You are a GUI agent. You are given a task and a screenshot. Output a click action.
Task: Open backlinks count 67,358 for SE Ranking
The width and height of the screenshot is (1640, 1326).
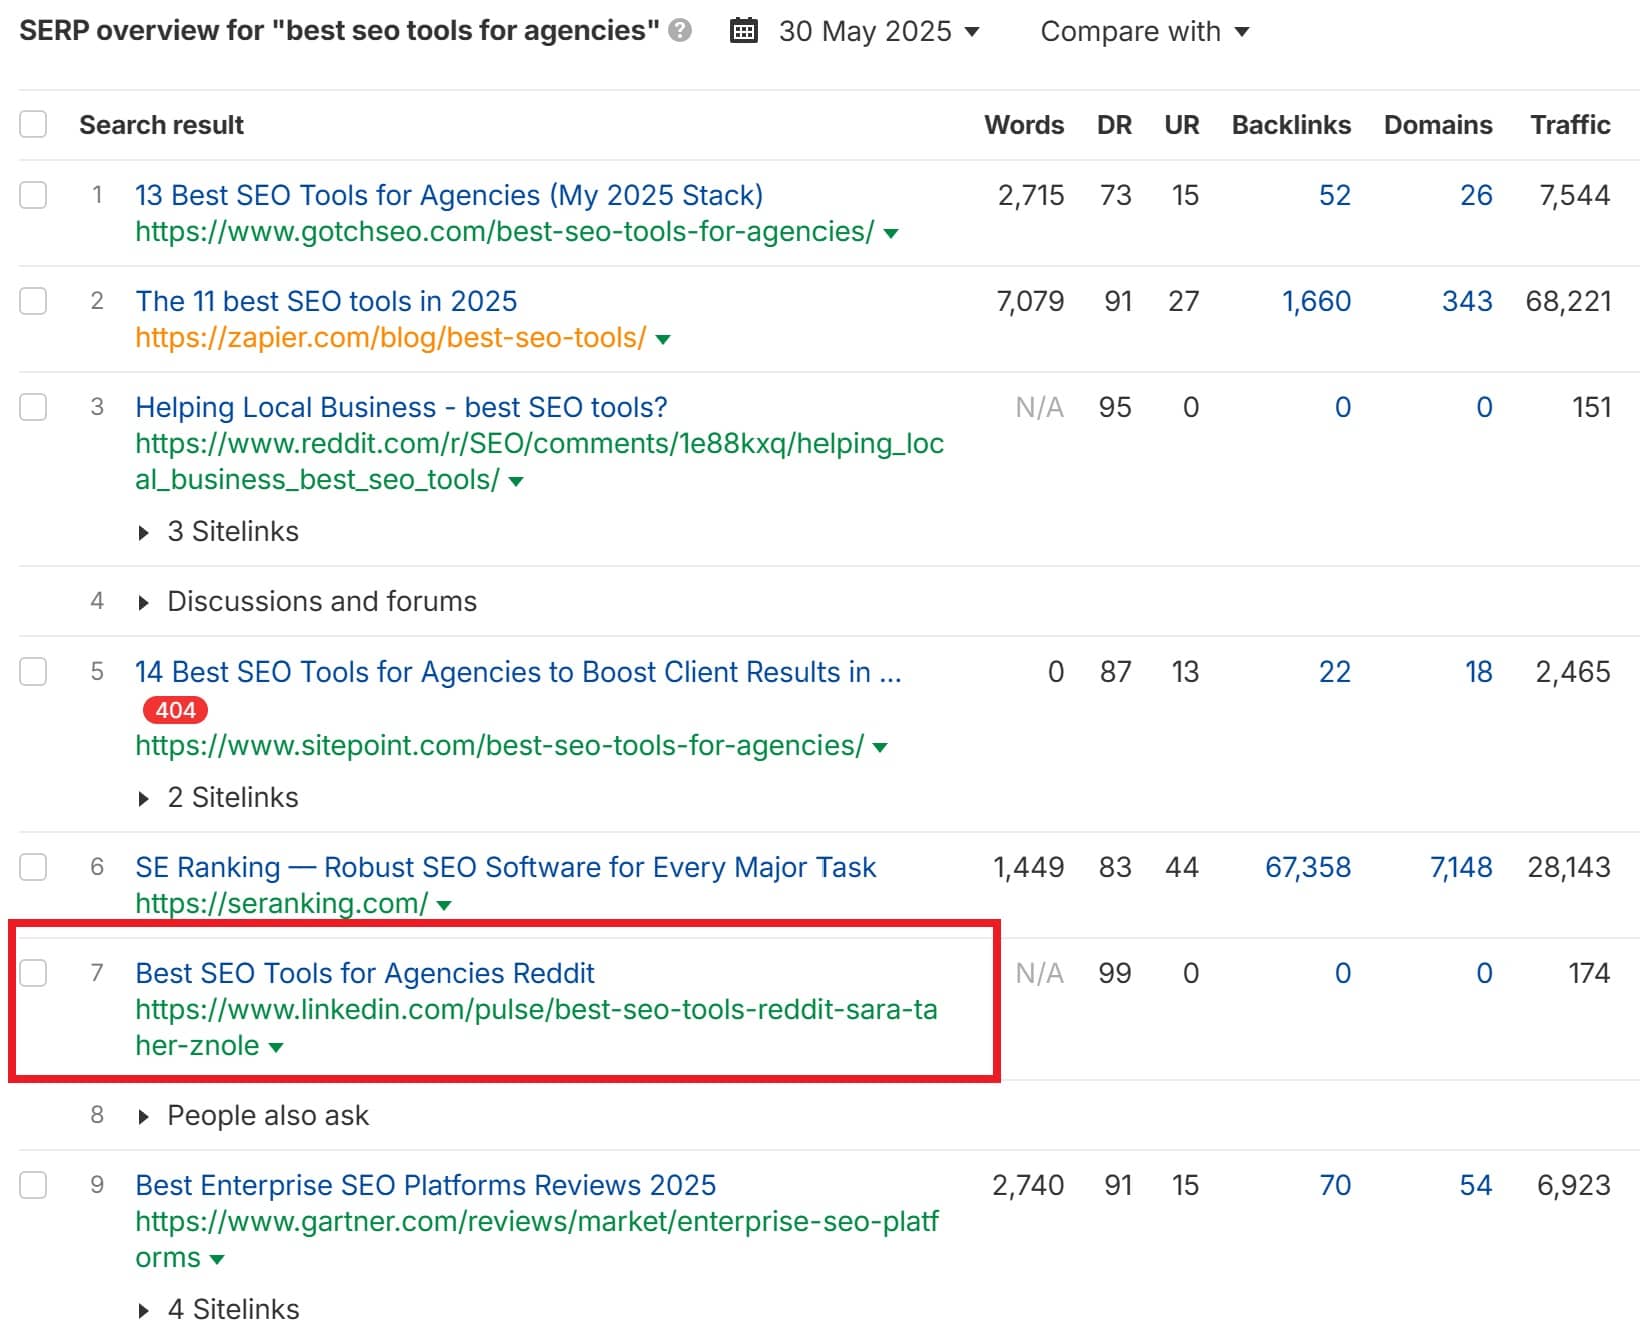(1308, 867)
